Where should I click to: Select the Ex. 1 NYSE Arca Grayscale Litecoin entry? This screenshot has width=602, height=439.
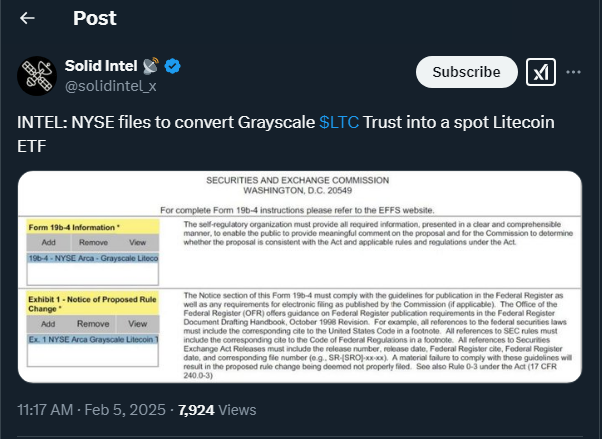point(93,340)
